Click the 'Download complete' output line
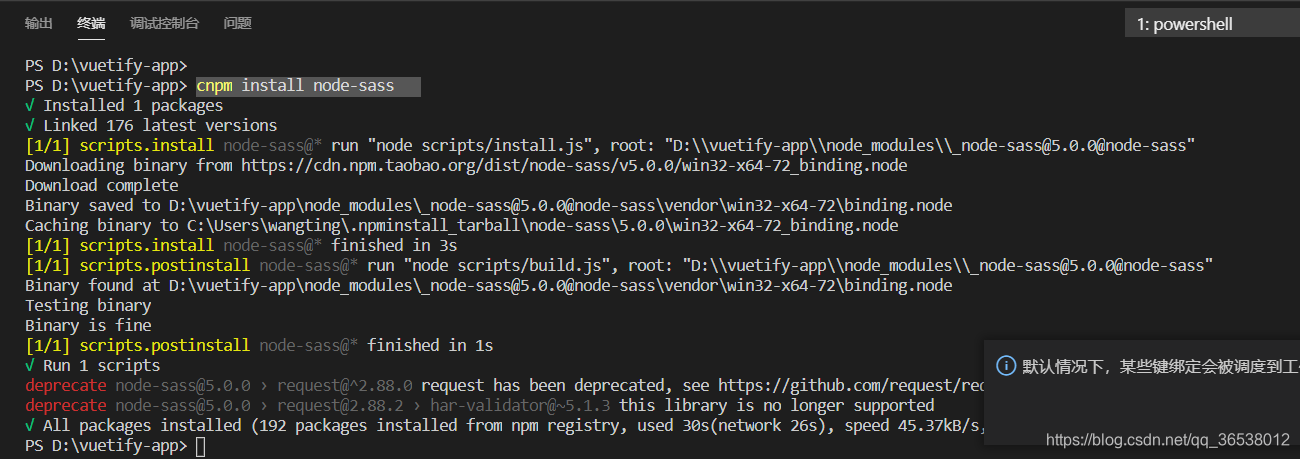1300x459 pixels. tap(101, 185)
